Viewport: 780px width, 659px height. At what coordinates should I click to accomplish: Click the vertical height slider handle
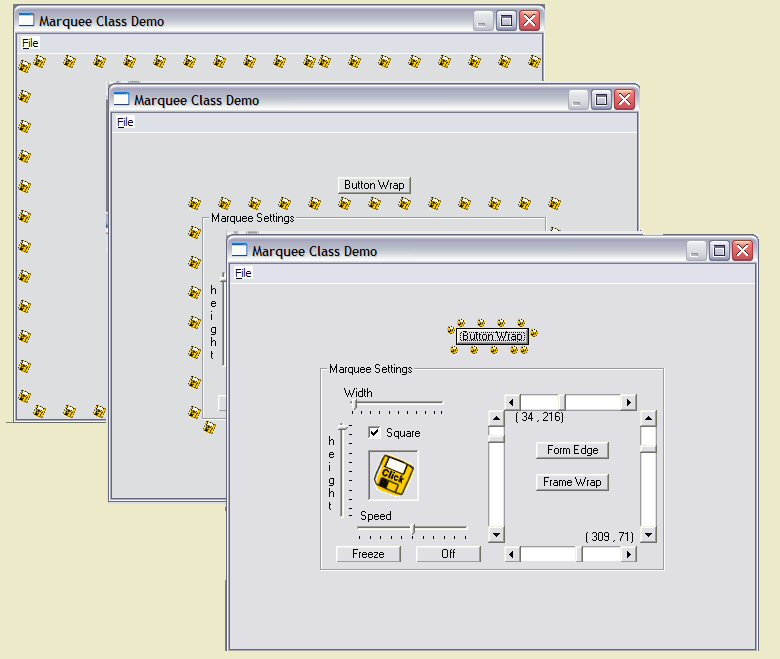342,427
